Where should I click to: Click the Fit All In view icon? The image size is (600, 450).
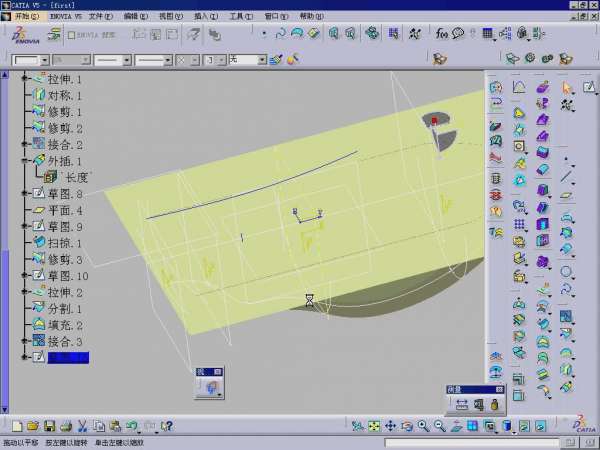pyautogui.click(x=373, y=427)
